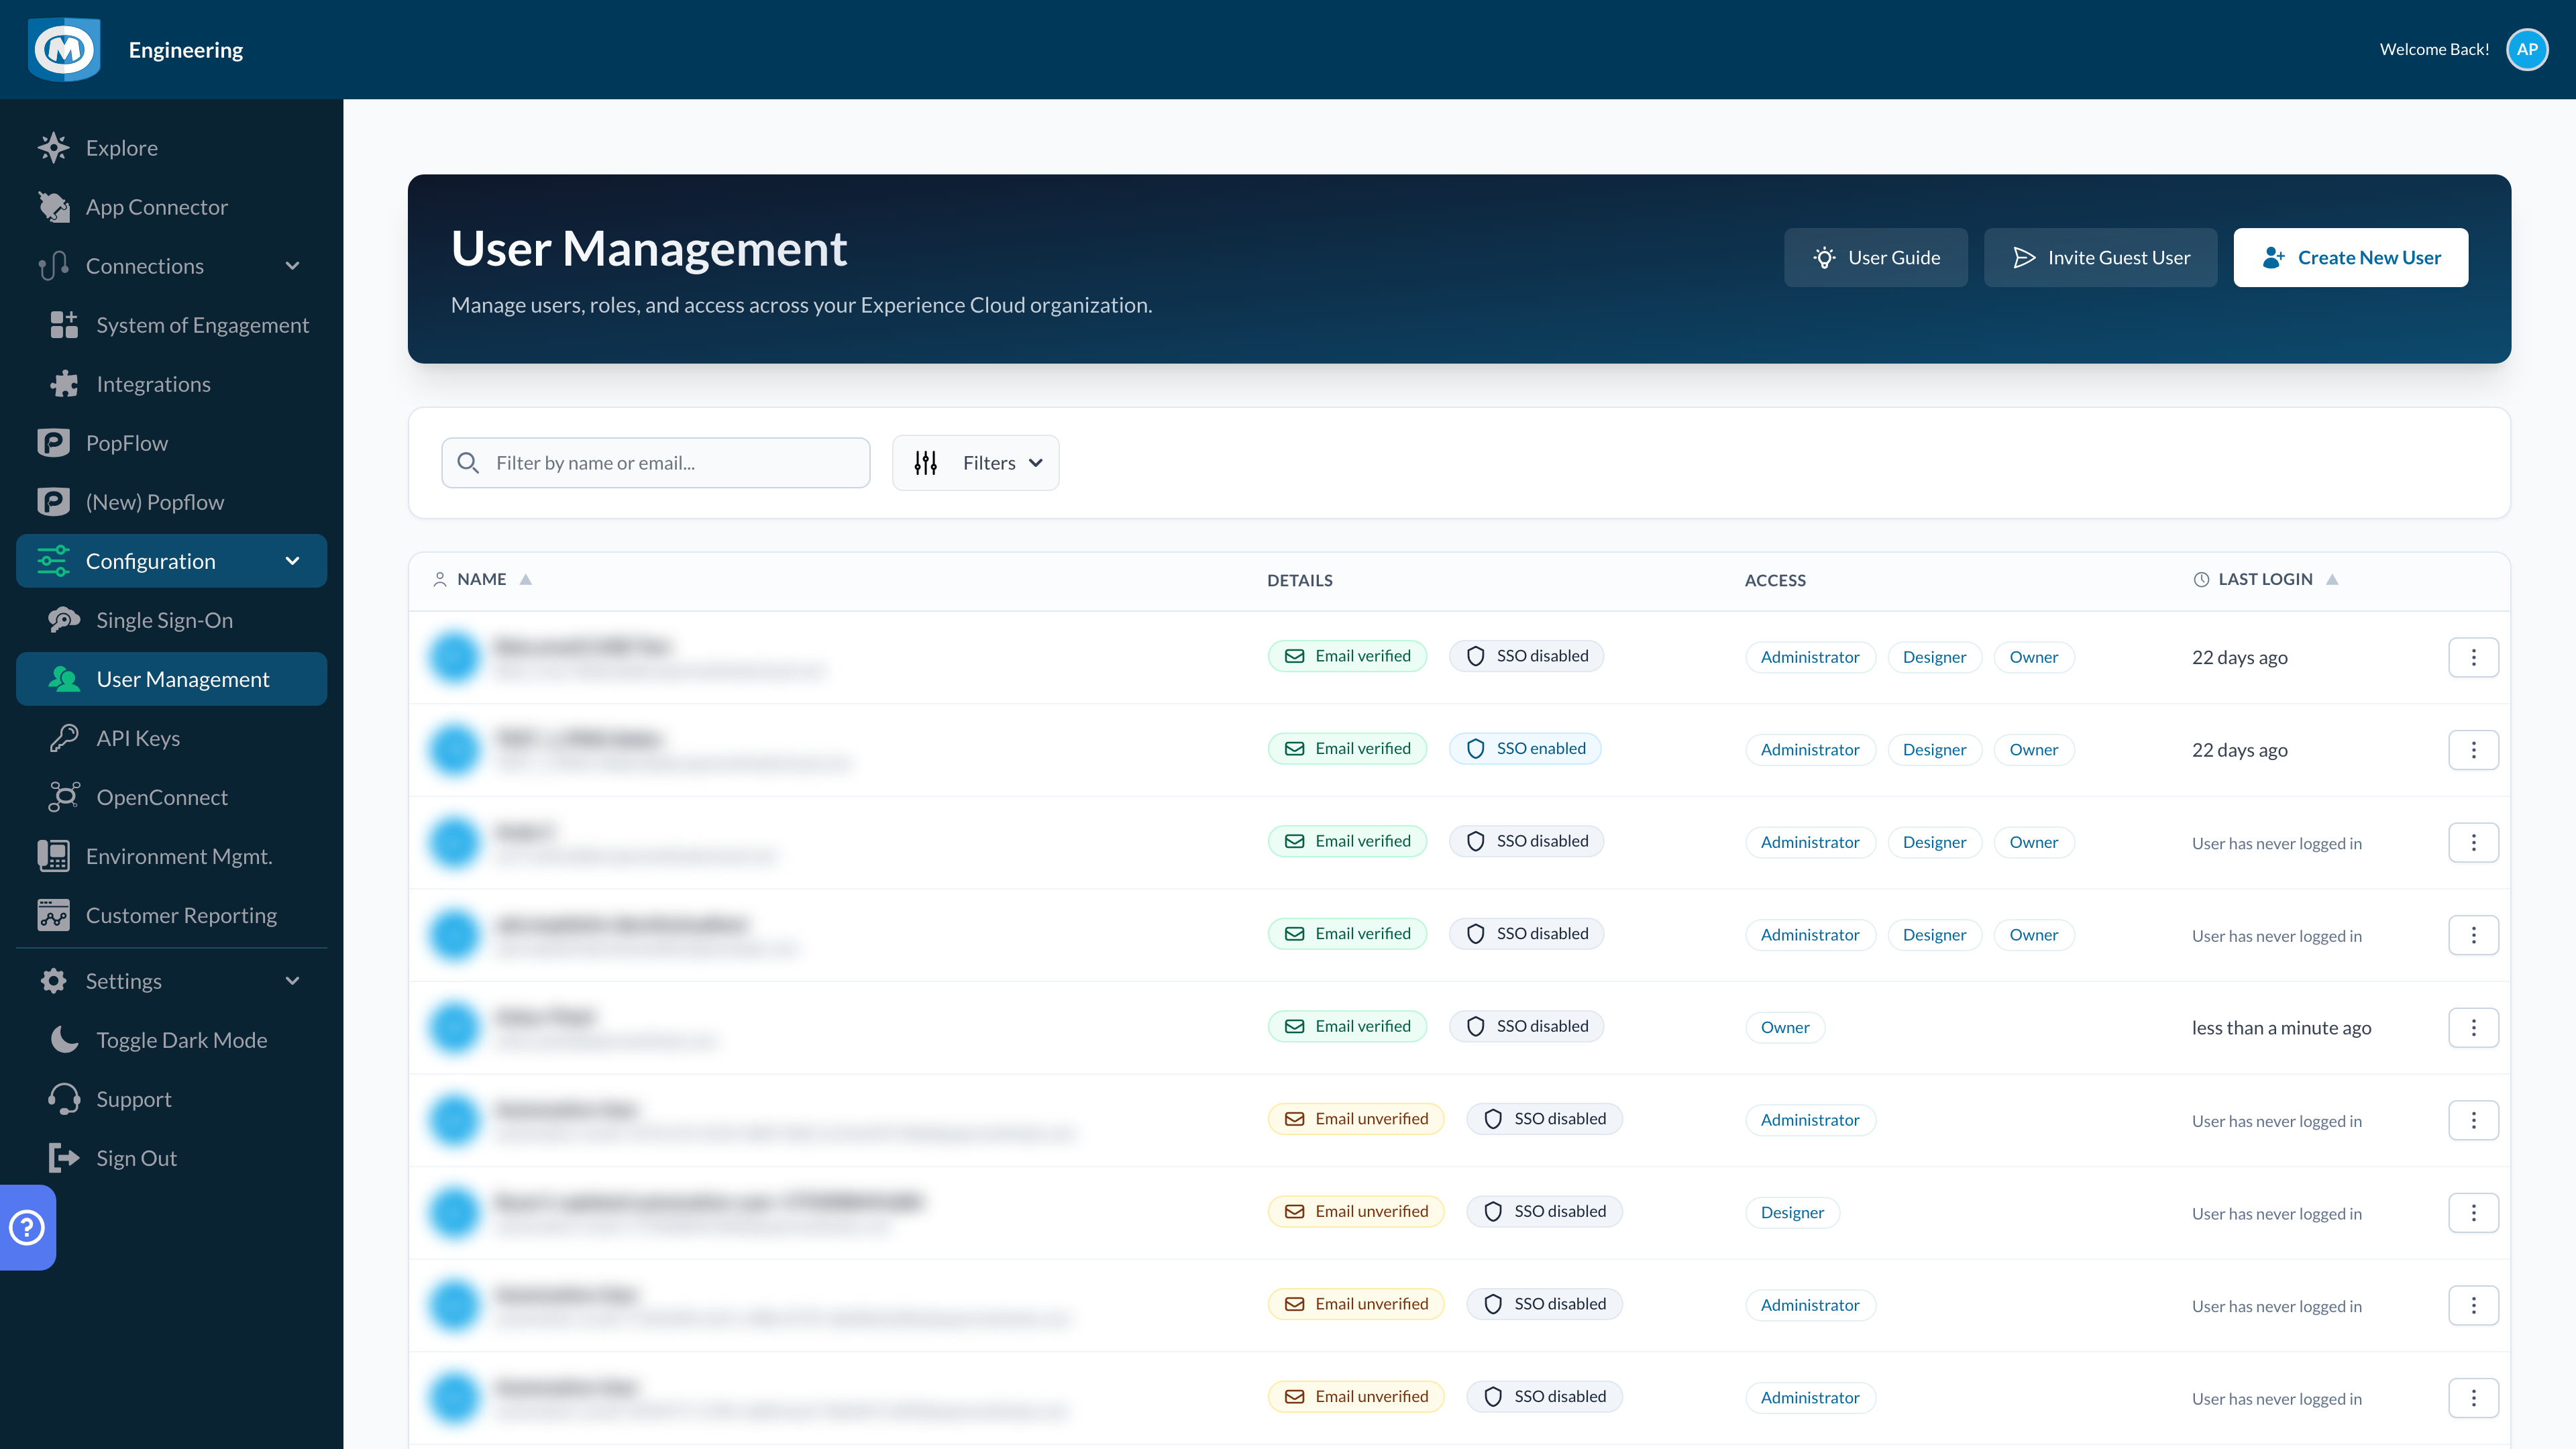The width and height of the screenshot is (2576, 1449).
Task: Click the User Guide button
Action: point(1875,258)
